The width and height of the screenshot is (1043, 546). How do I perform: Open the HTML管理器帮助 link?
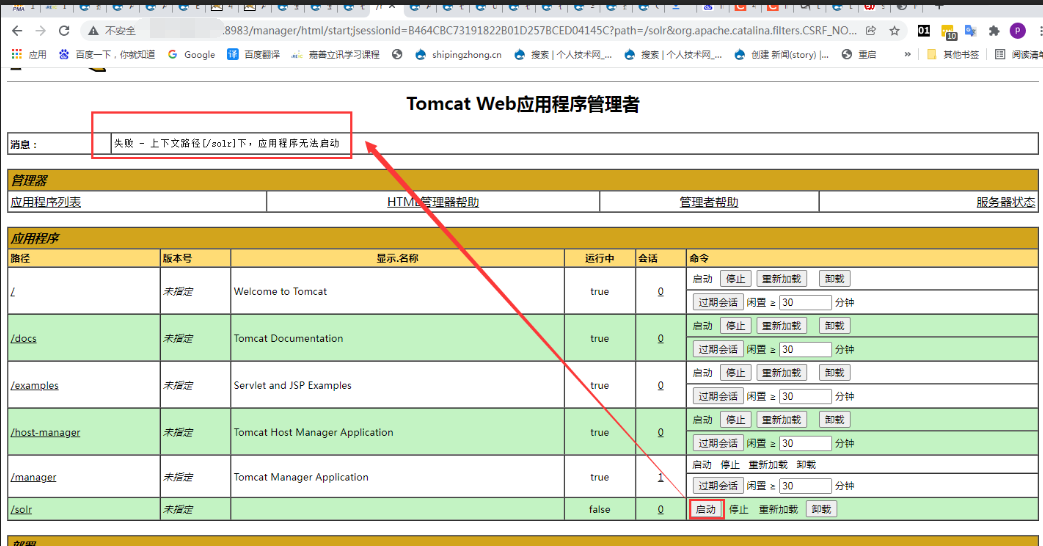[433, 202]
